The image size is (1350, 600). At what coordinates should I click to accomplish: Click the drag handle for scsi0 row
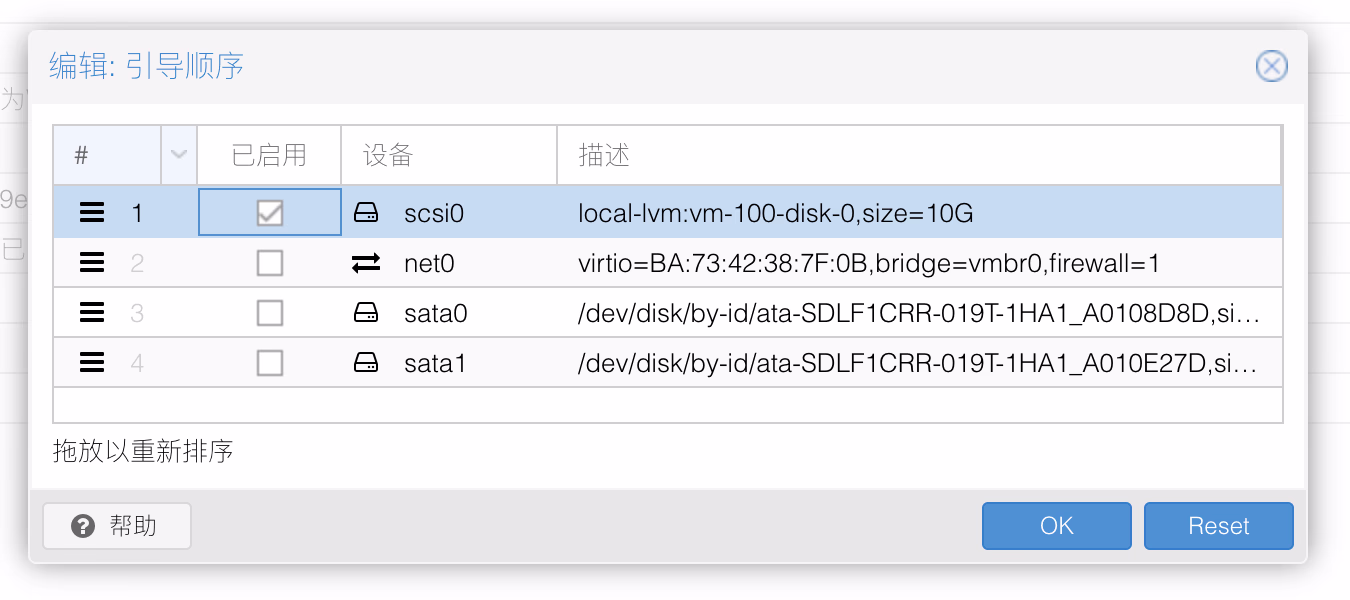tap(92, 212)
